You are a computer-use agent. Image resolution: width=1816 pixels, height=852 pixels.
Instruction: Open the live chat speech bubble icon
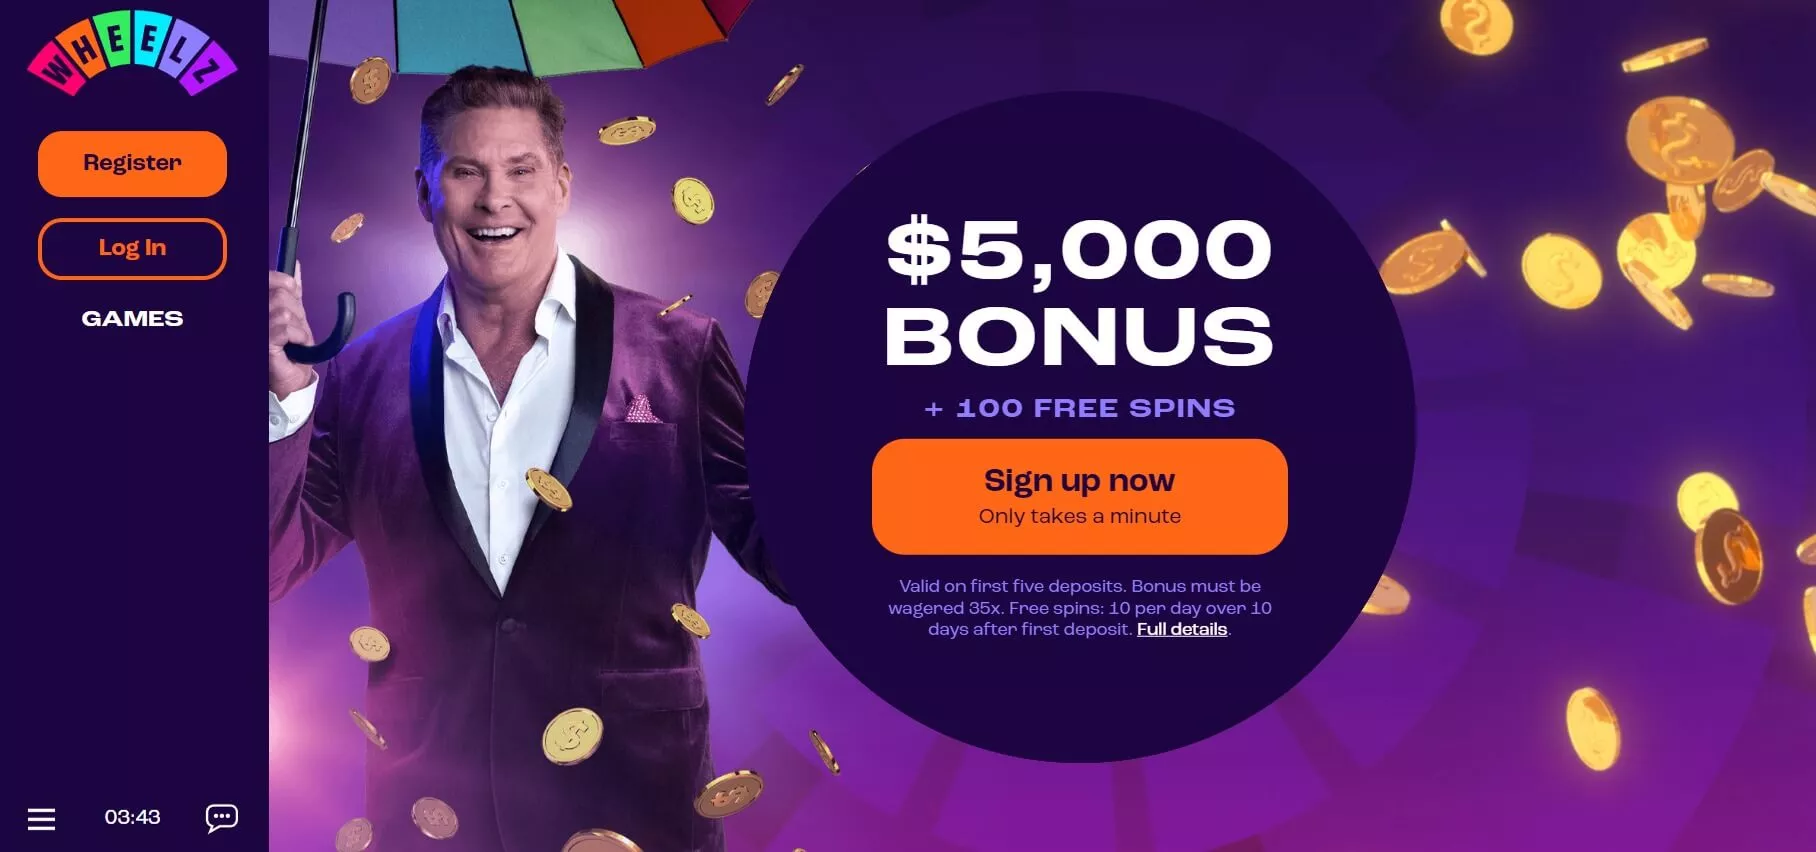[x=221, y=818]
